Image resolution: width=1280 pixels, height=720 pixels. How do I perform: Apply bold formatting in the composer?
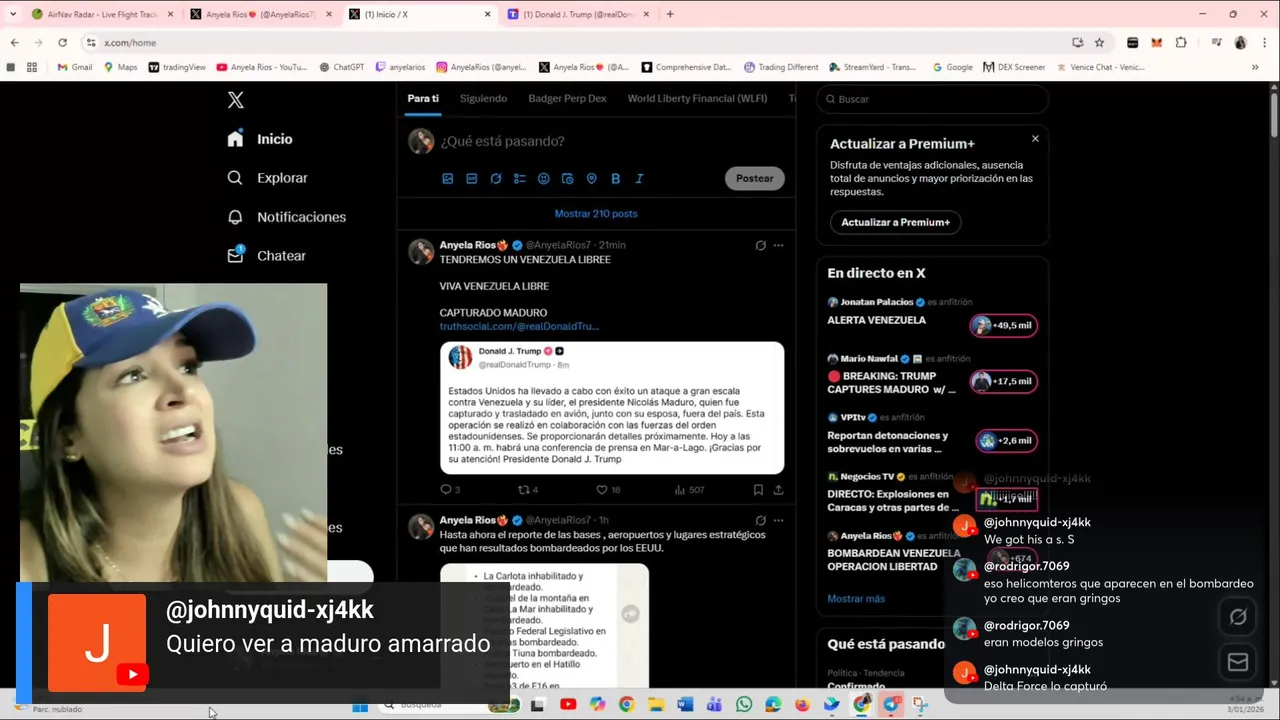tap(616, 178)
